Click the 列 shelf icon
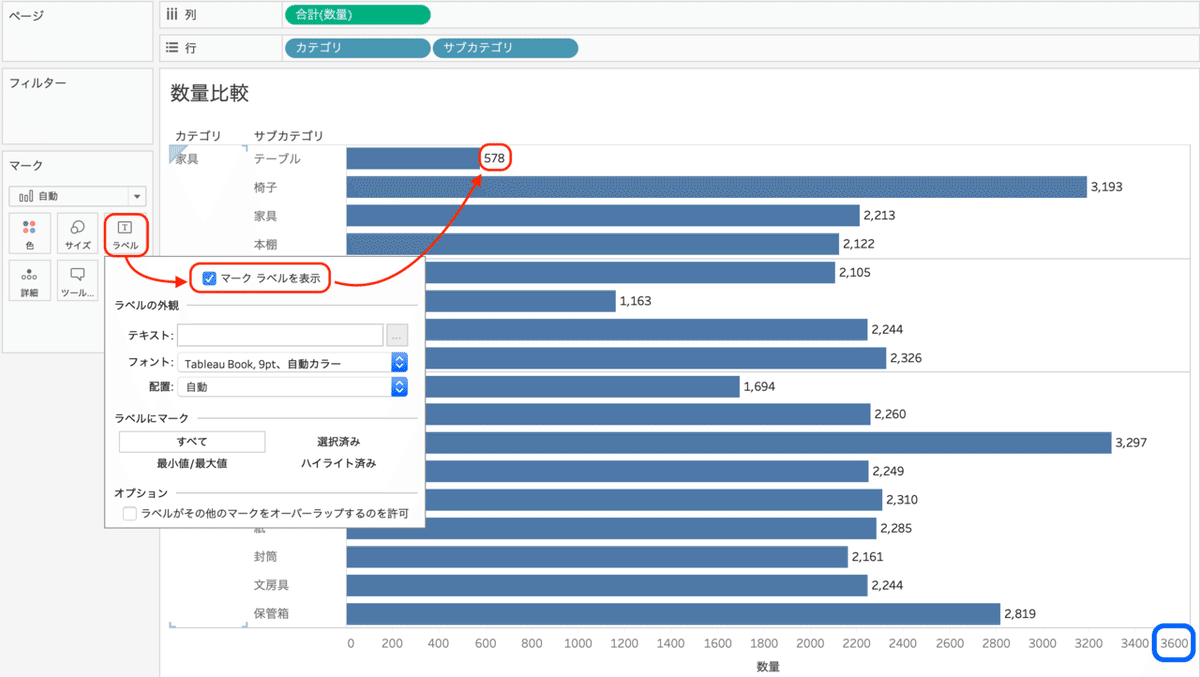The image size is (1200, 677). [174, 14]
